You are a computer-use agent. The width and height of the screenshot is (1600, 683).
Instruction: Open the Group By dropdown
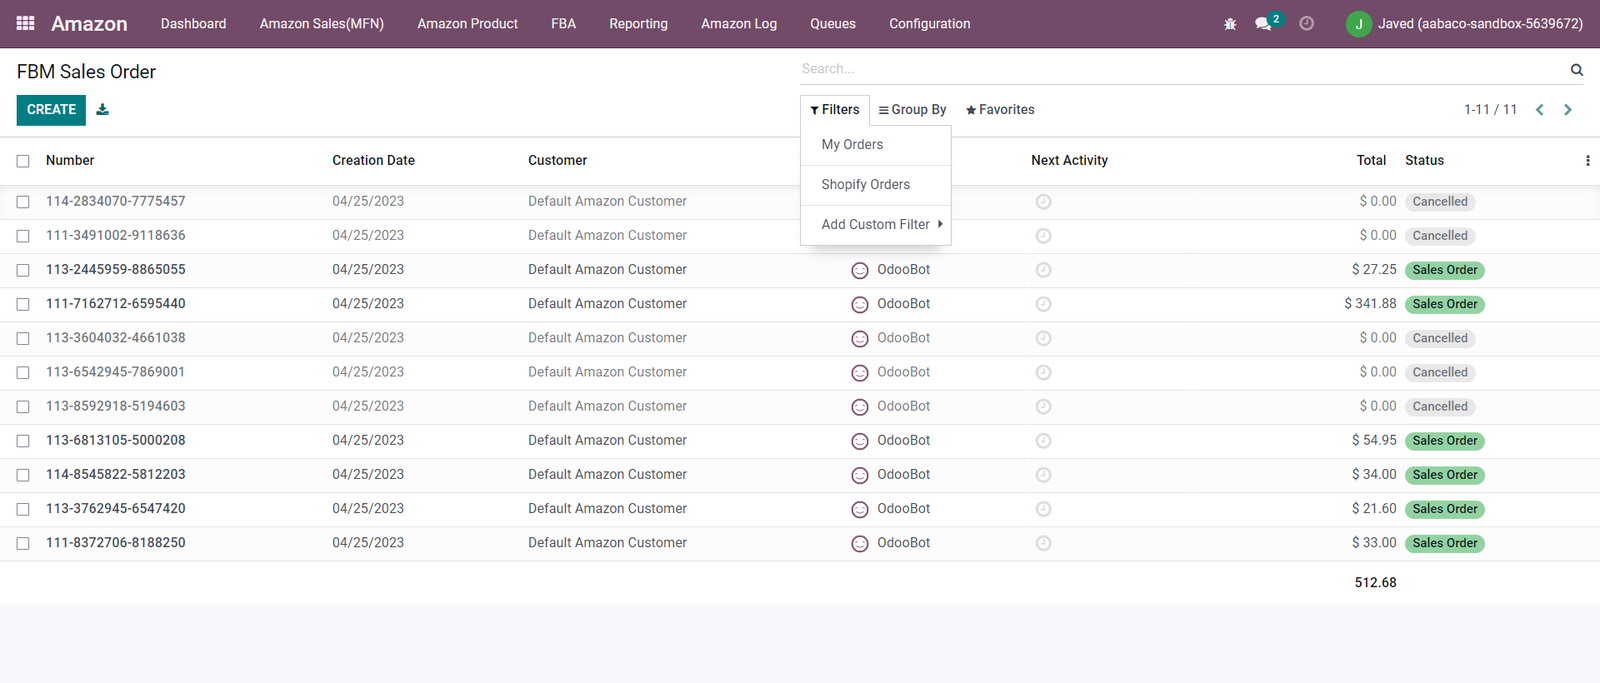(912, 110)
